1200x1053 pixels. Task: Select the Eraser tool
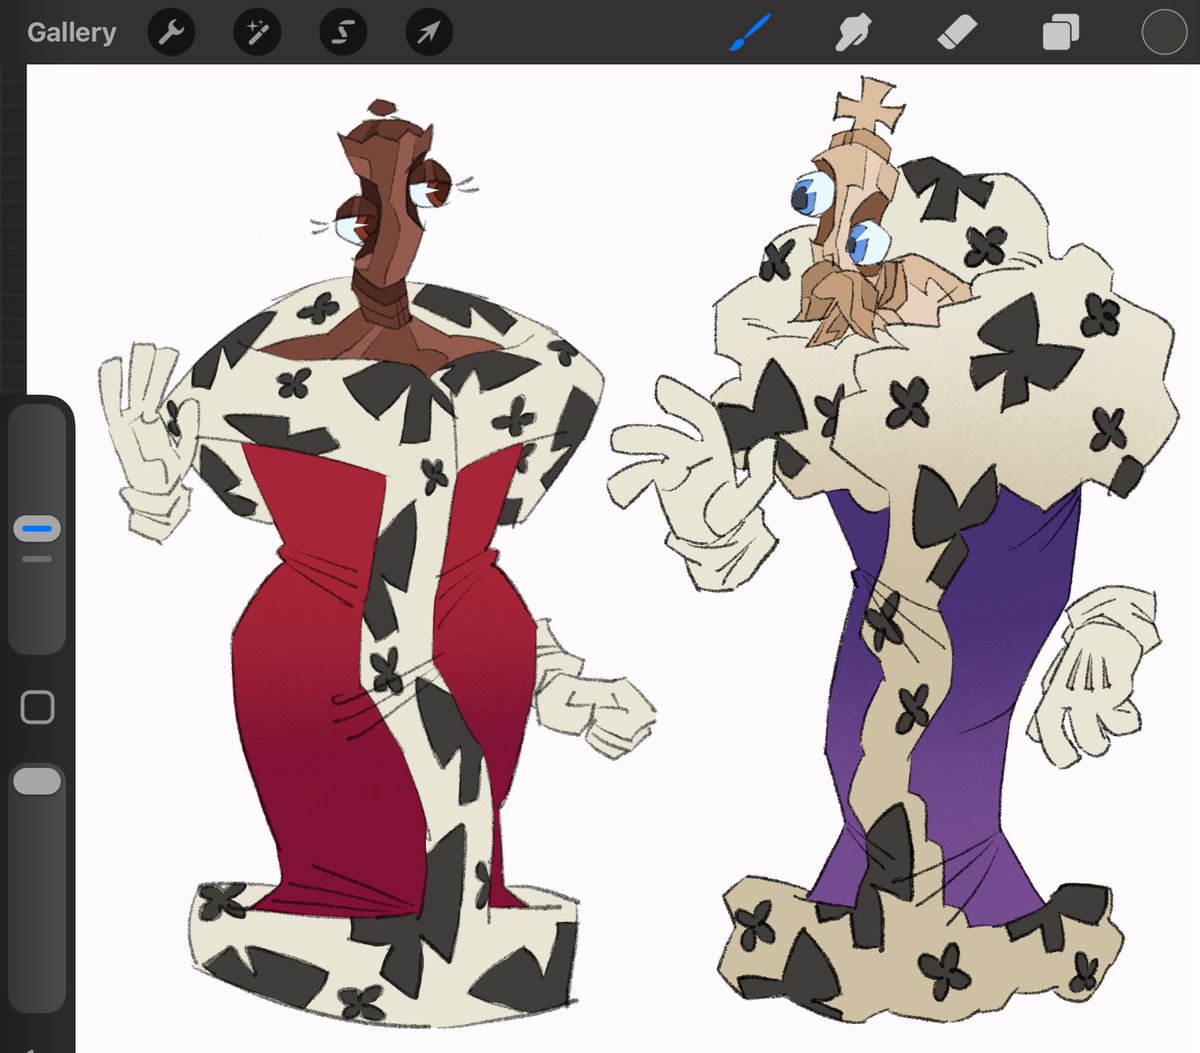[957, 33]
